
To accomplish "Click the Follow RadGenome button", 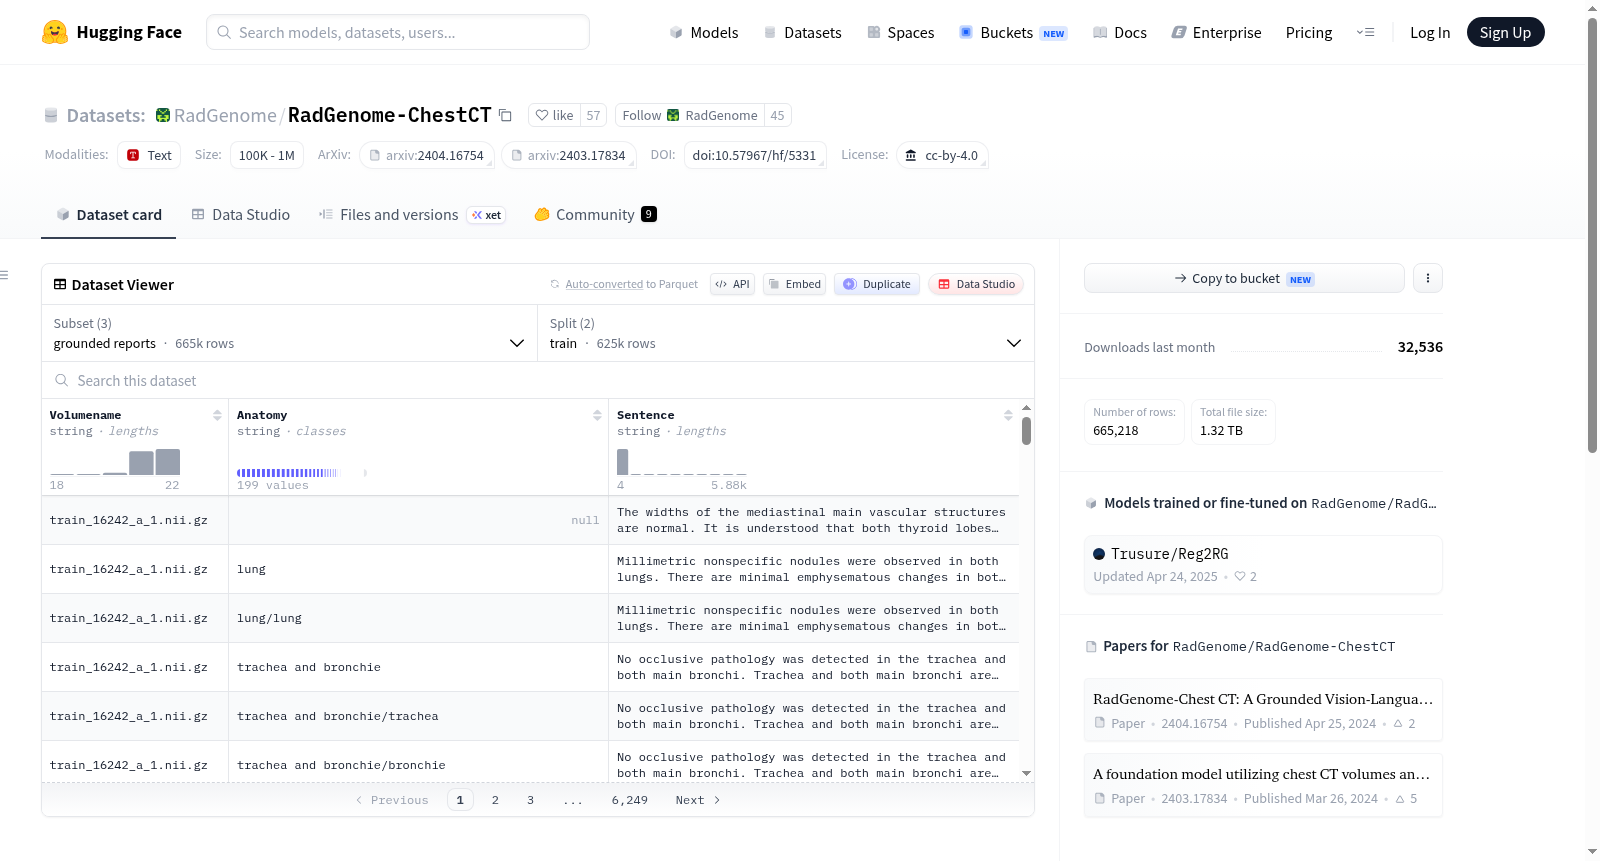I will [x=690, y=115].
